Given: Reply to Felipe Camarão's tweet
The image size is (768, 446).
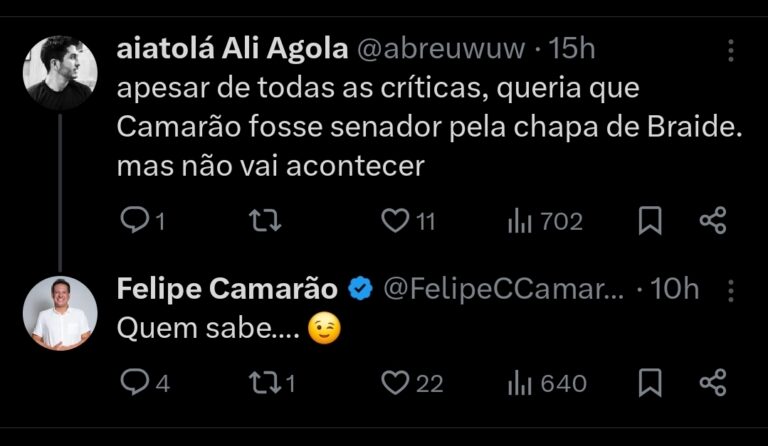Looking at the screenshot, I should [x=134, y=382].
